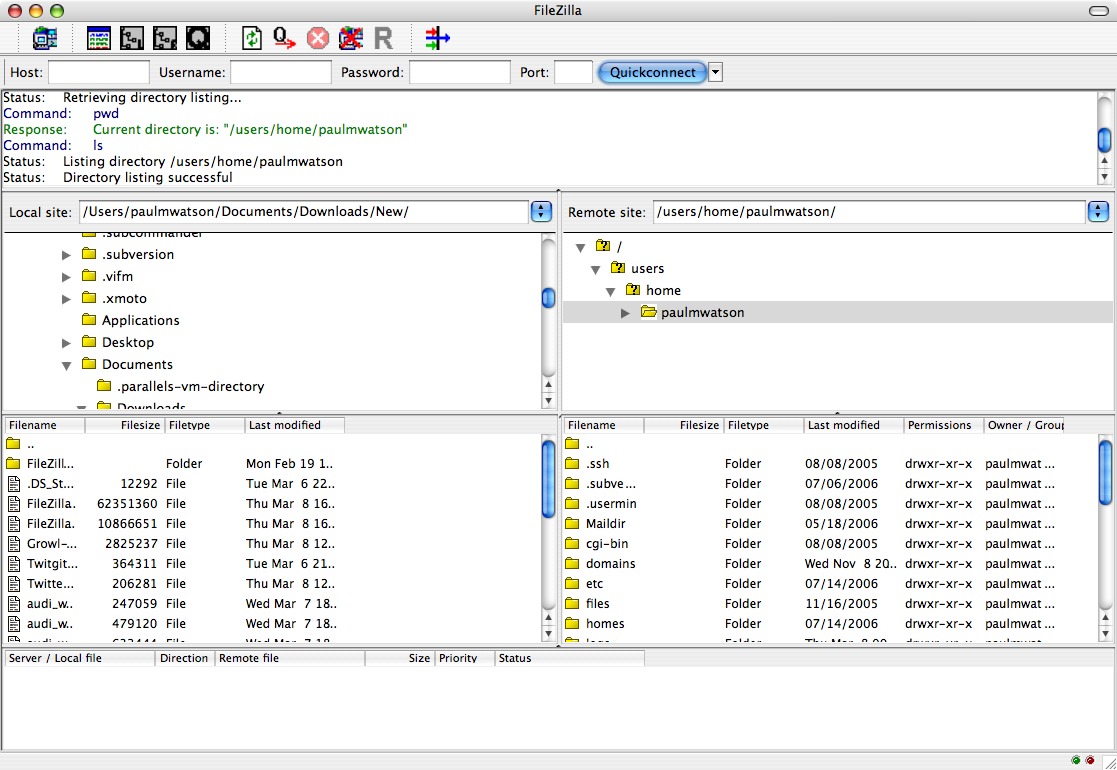
Task: Click the Username input field
Action: point(281,72)
